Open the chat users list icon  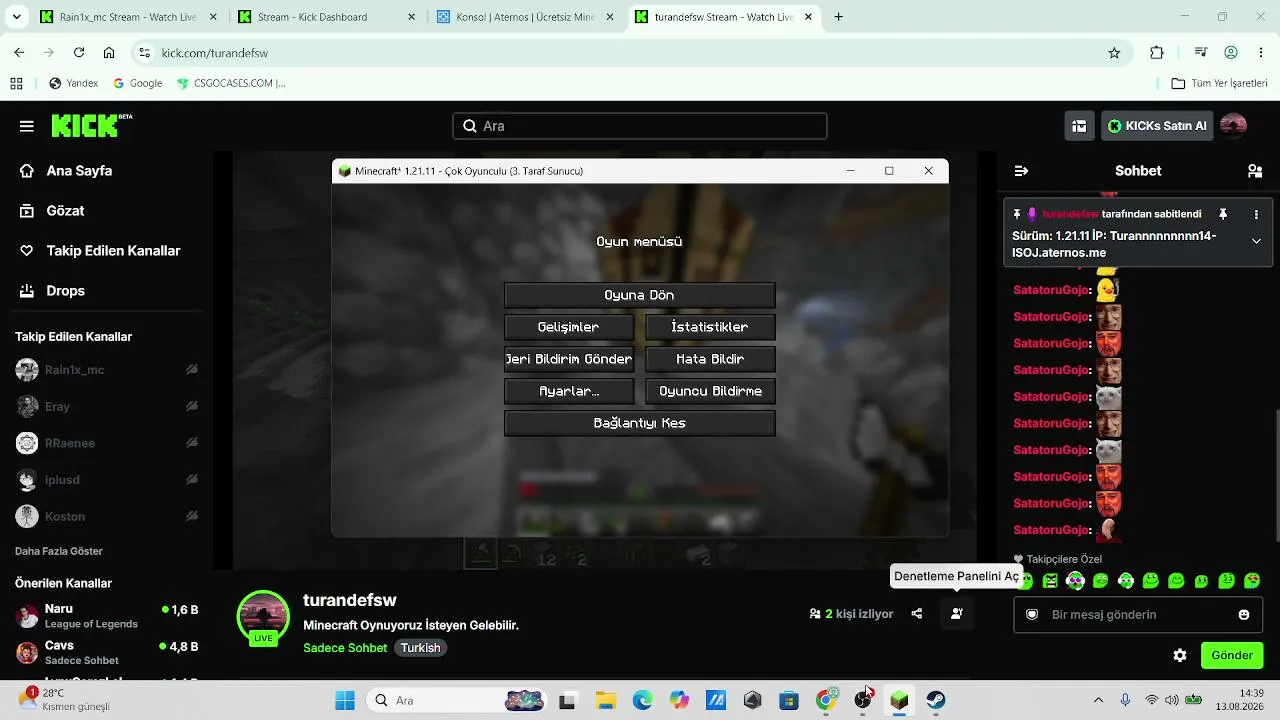[x=1255, y=171]
